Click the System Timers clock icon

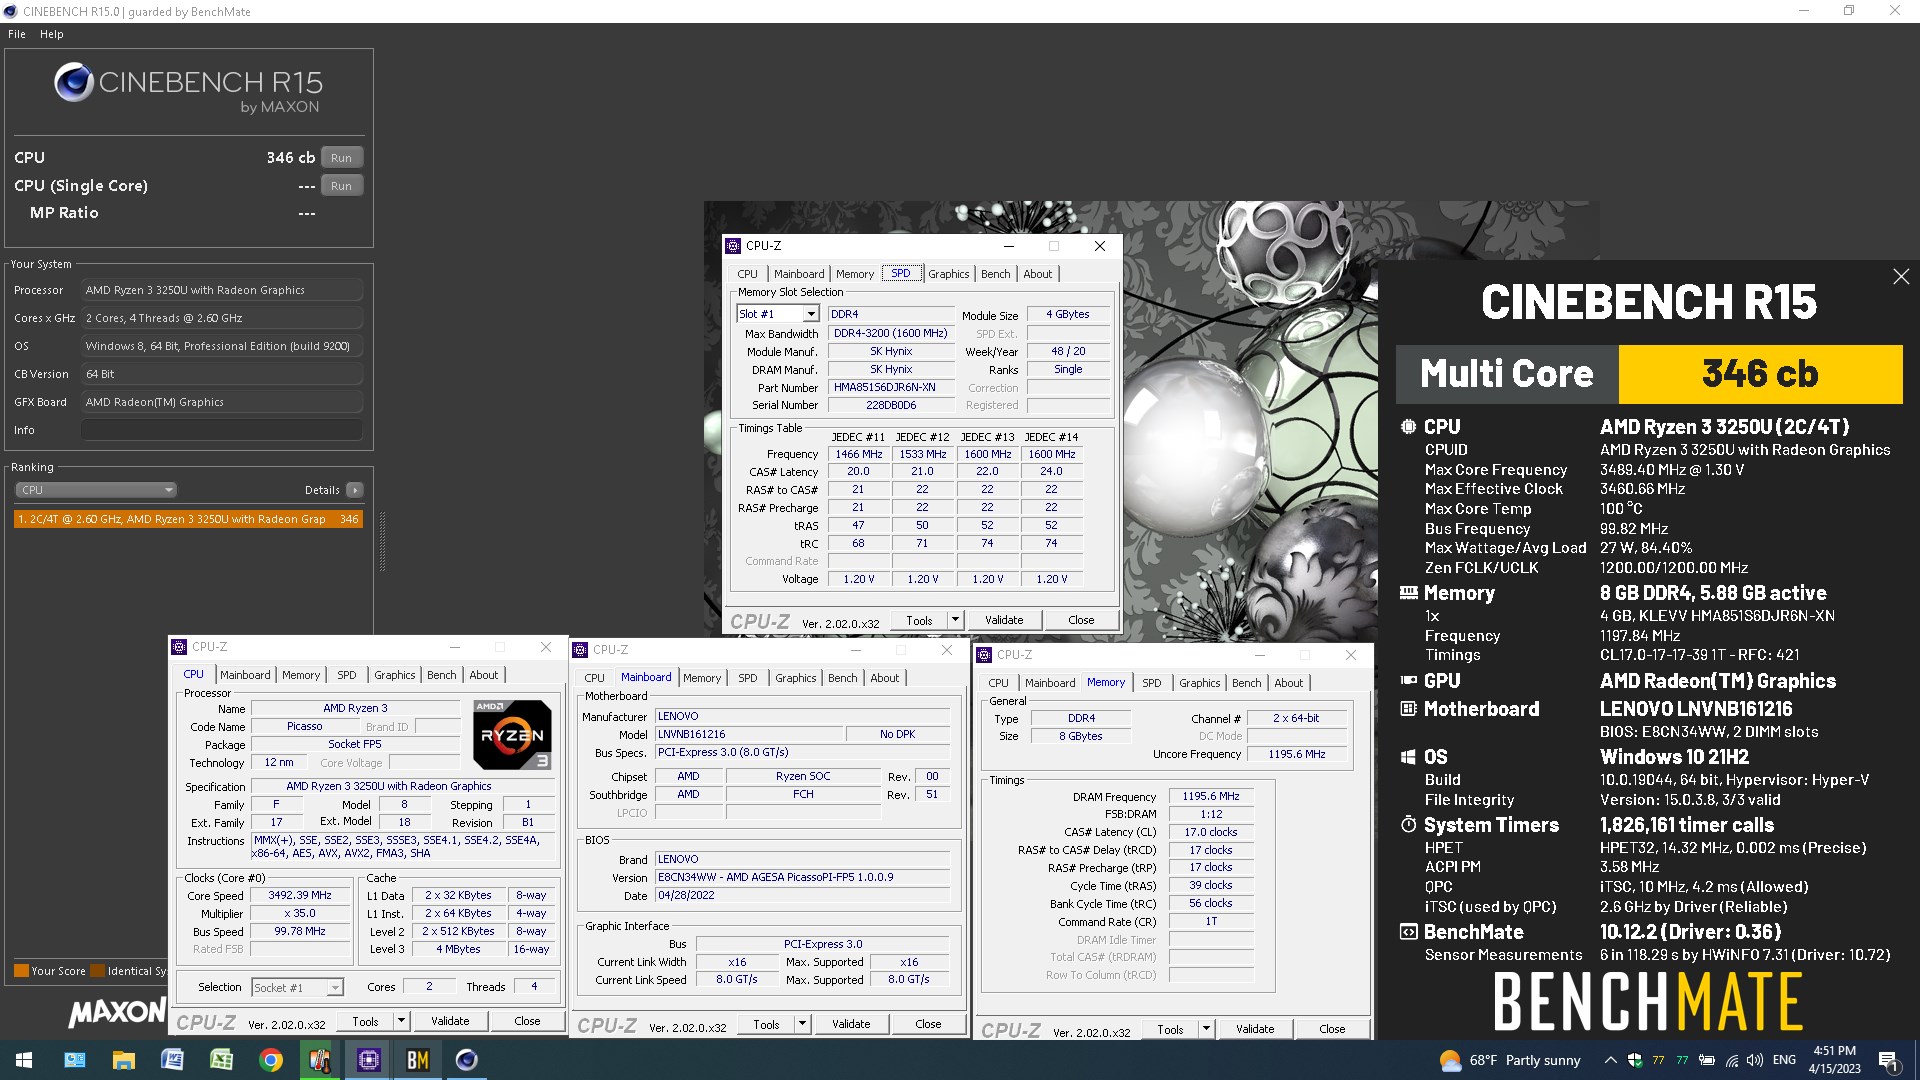(x=1408, y=824)
